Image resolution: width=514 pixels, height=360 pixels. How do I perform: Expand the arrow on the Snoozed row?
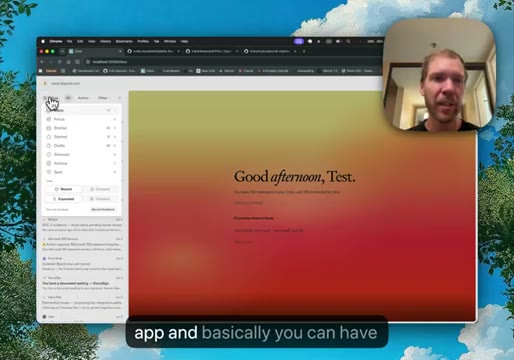point(115,154)
